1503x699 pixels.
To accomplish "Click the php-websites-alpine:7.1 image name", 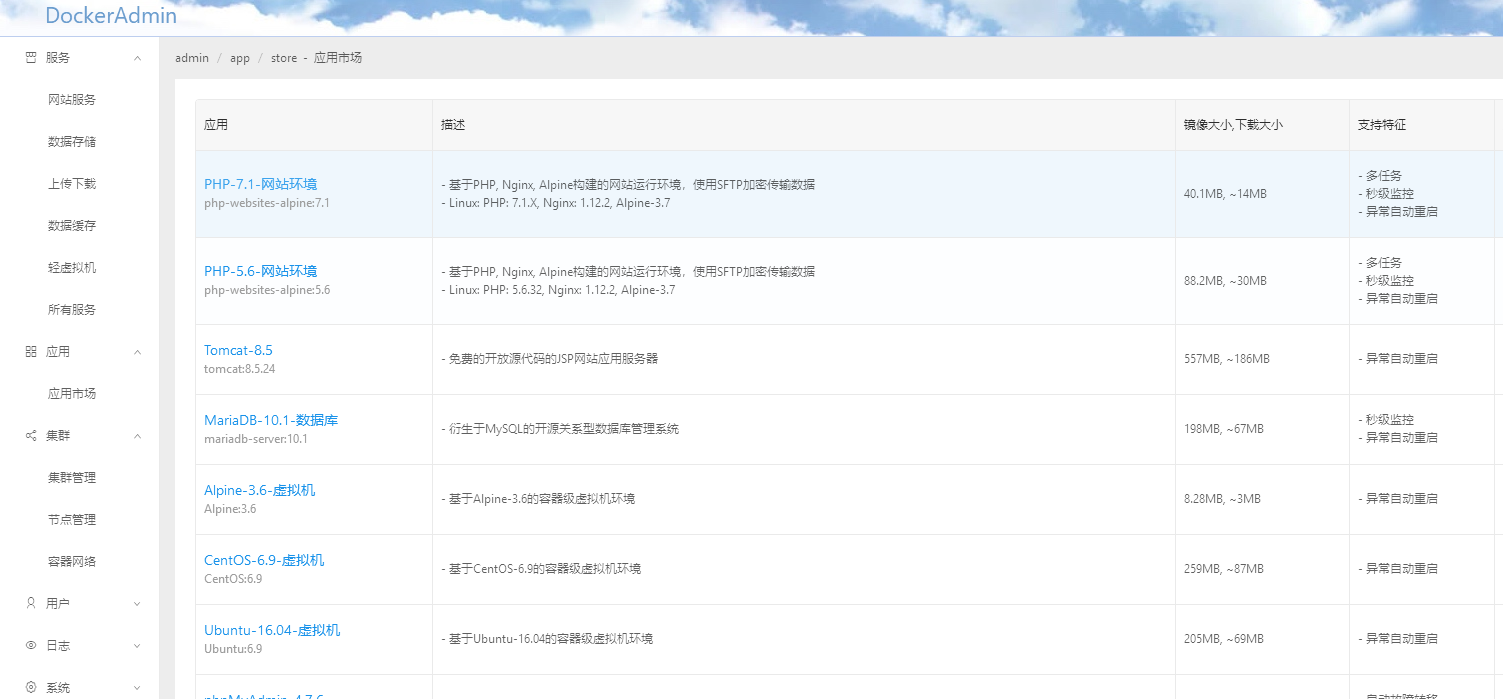I will click(267, 203).
